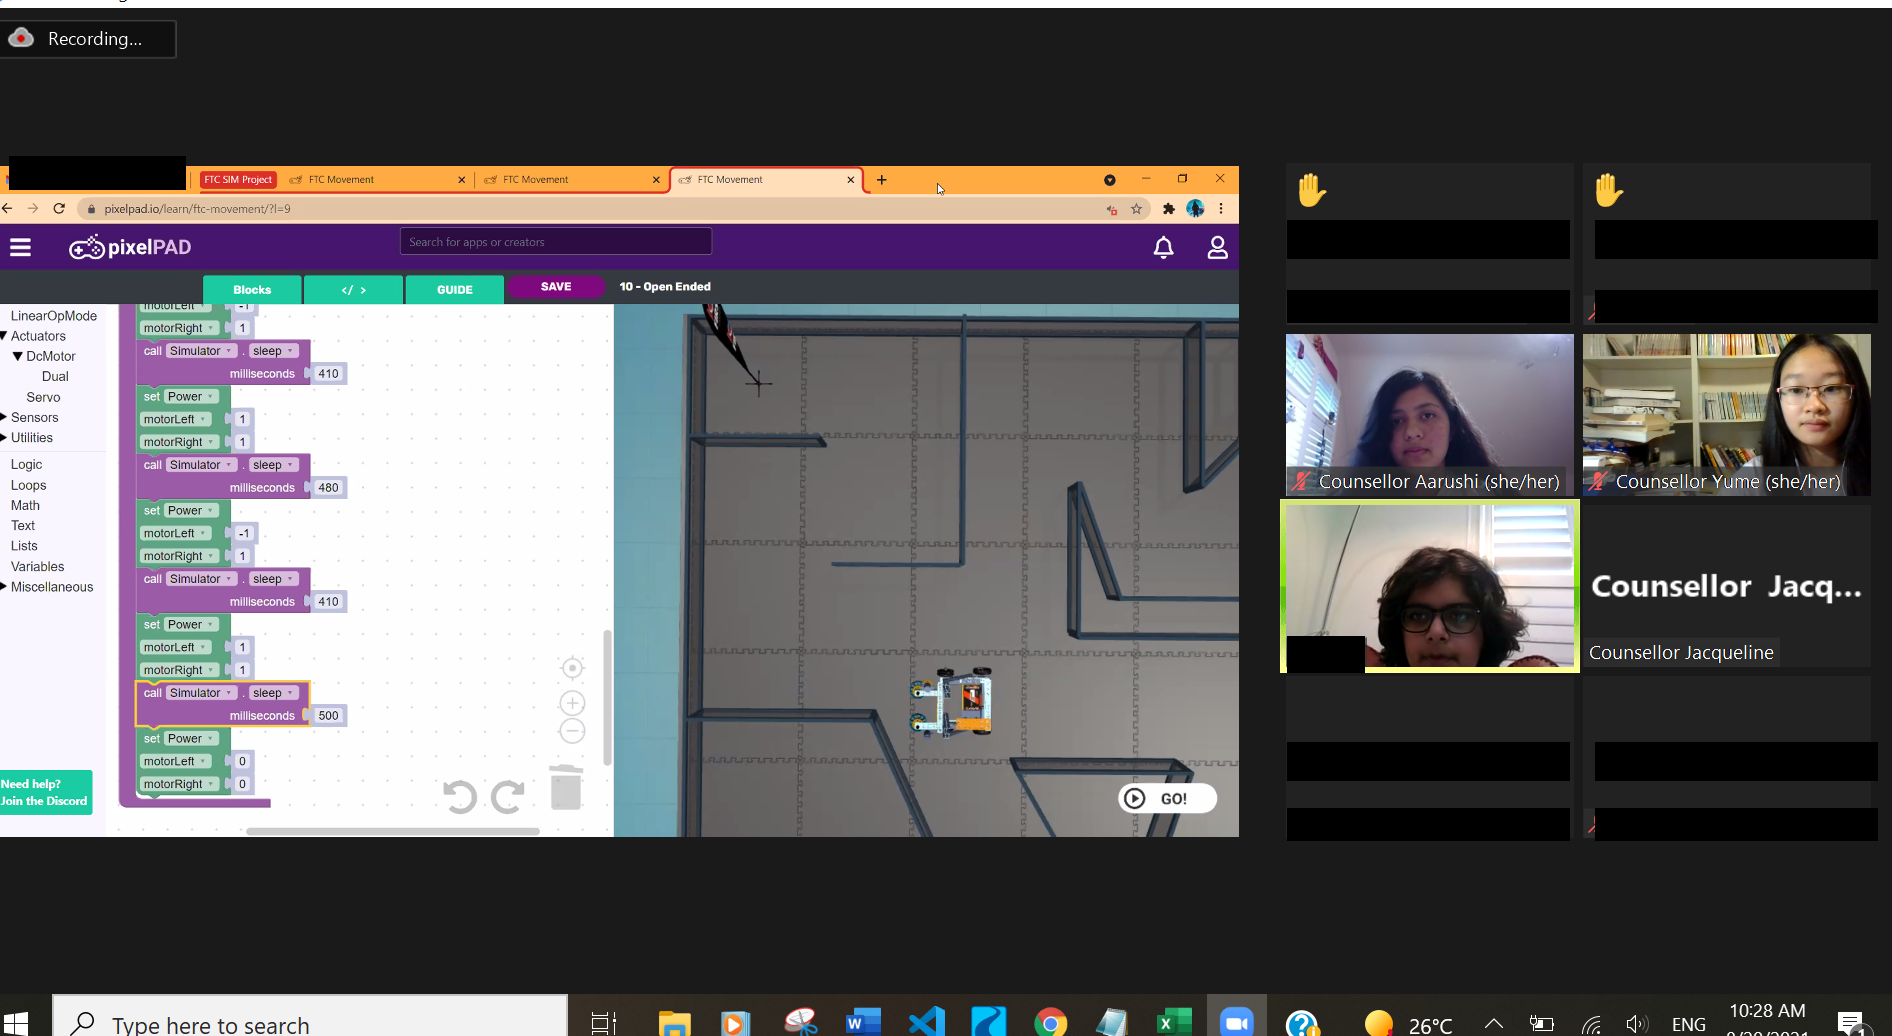1892x1036 pixels.
Task: Click the robot in the simulator
Action: tap(951, 702)
